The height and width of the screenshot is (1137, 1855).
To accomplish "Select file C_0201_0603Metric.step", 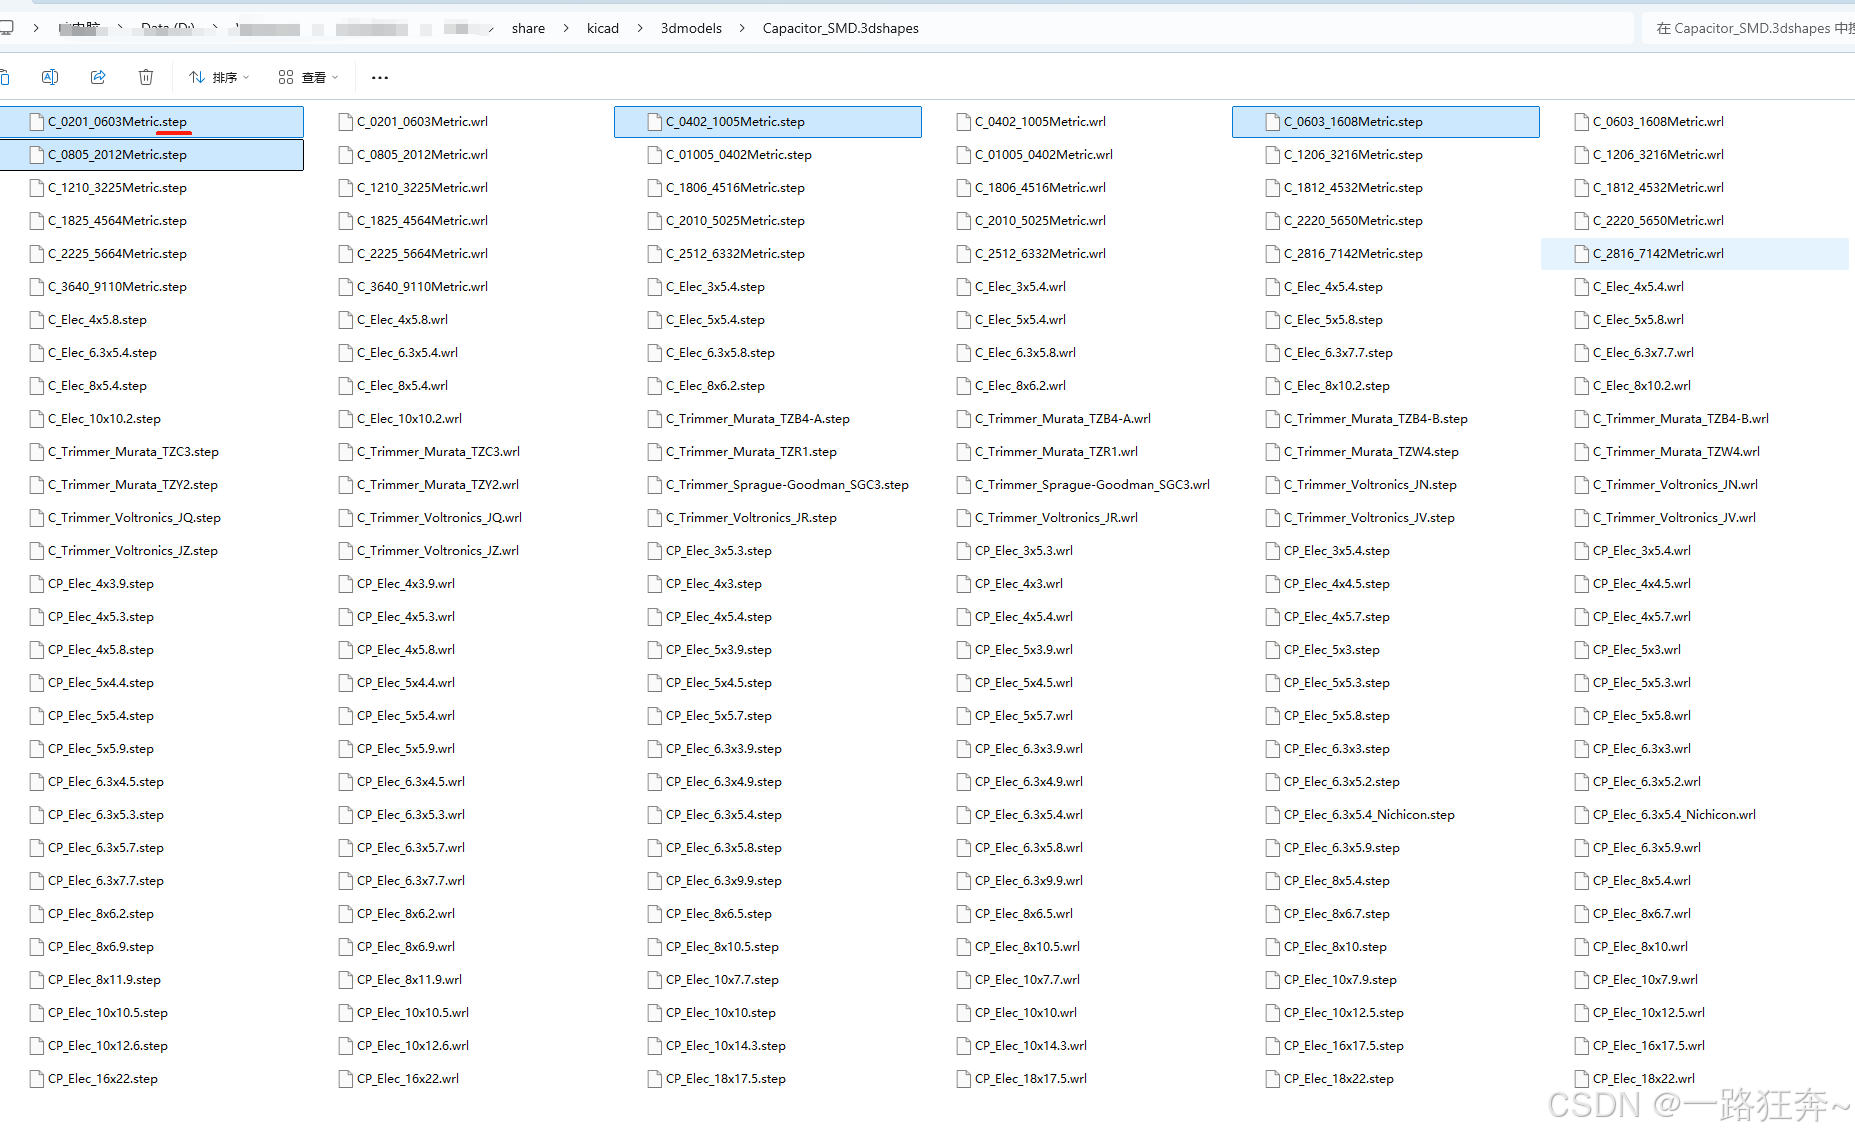I will pyautogui.click(x=152, y=122).
